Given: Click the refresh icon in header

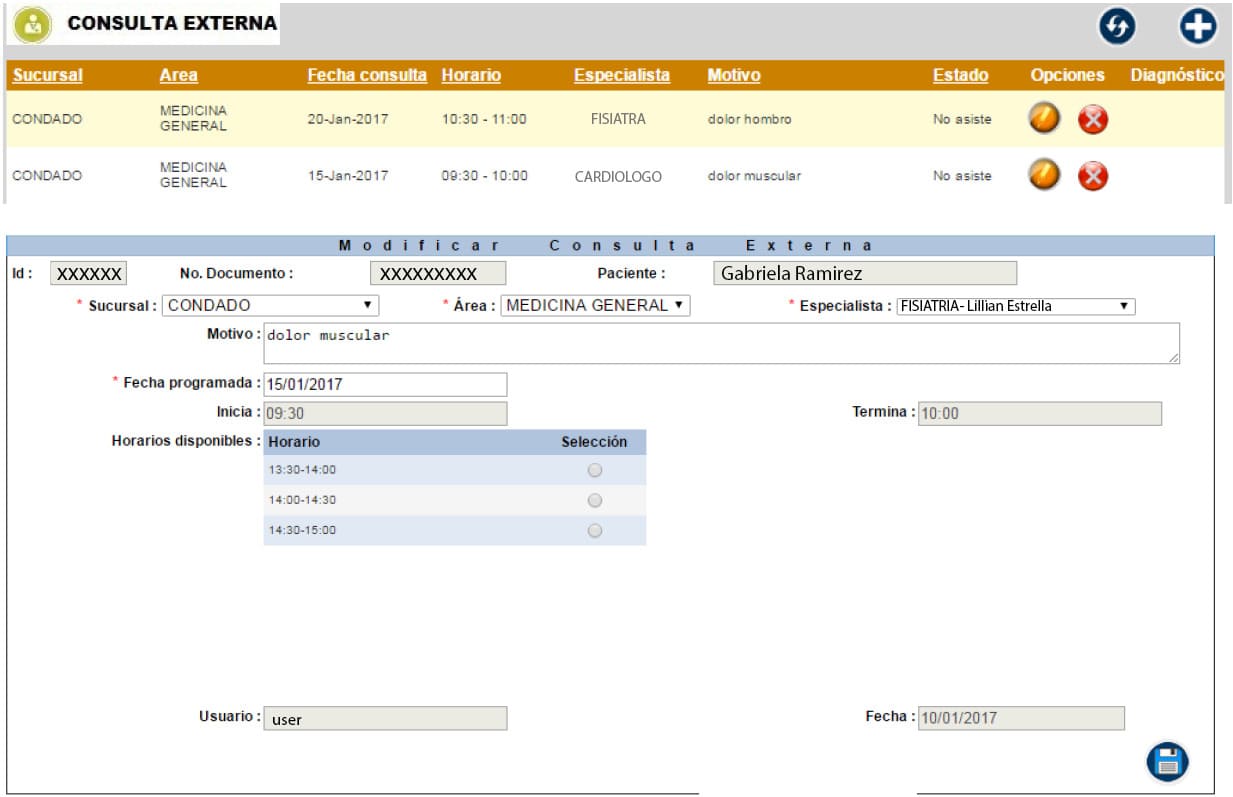Looking at the screenshot, I should click(x=1117, y=27).
